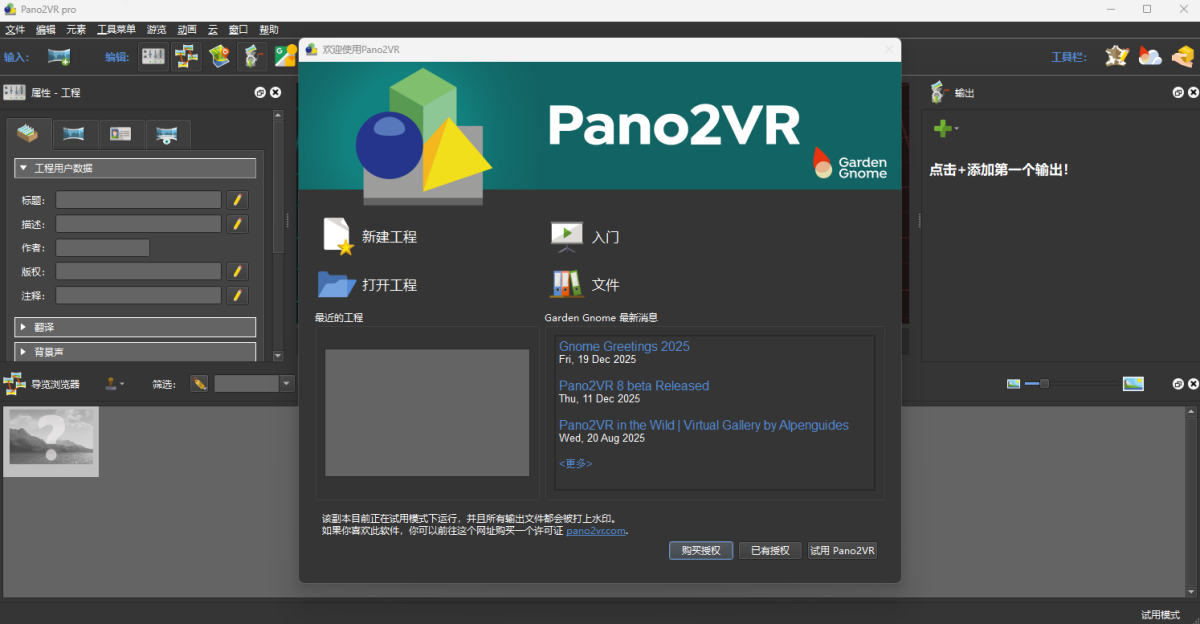This screenshot has height=624, width=1200.
Task: Collapse the 工程用户数据 section
Action: 23,168
